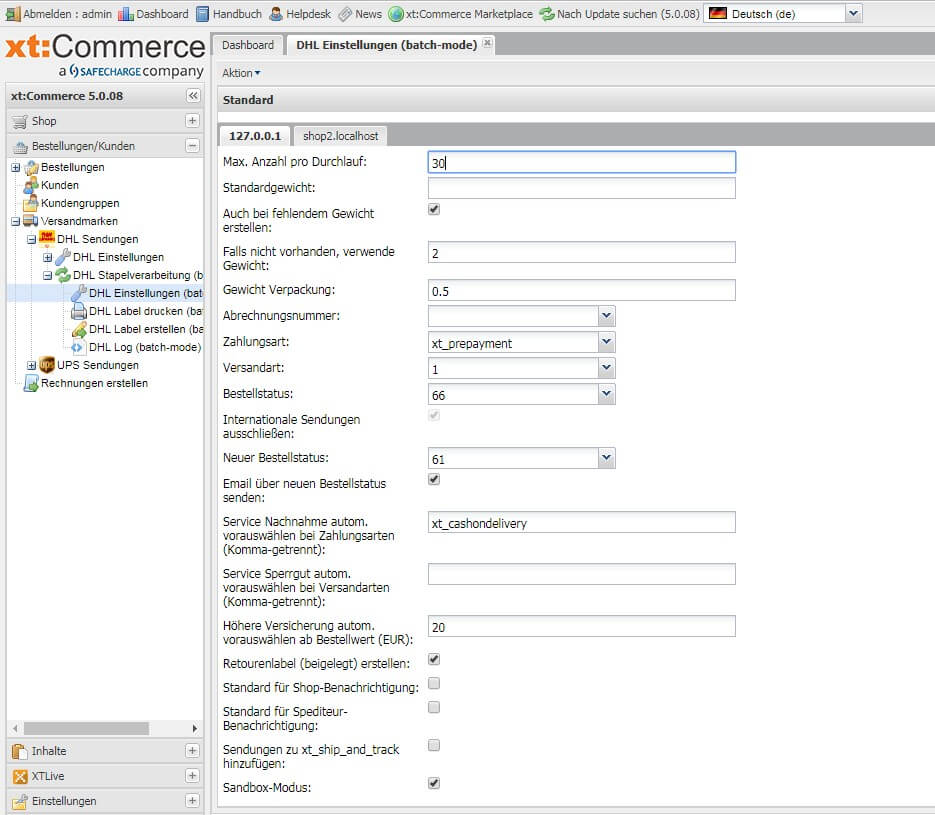935x815 pixels.
Task: Click the Rechnungen erstellen document icon
Action: (x=31, y=383)
